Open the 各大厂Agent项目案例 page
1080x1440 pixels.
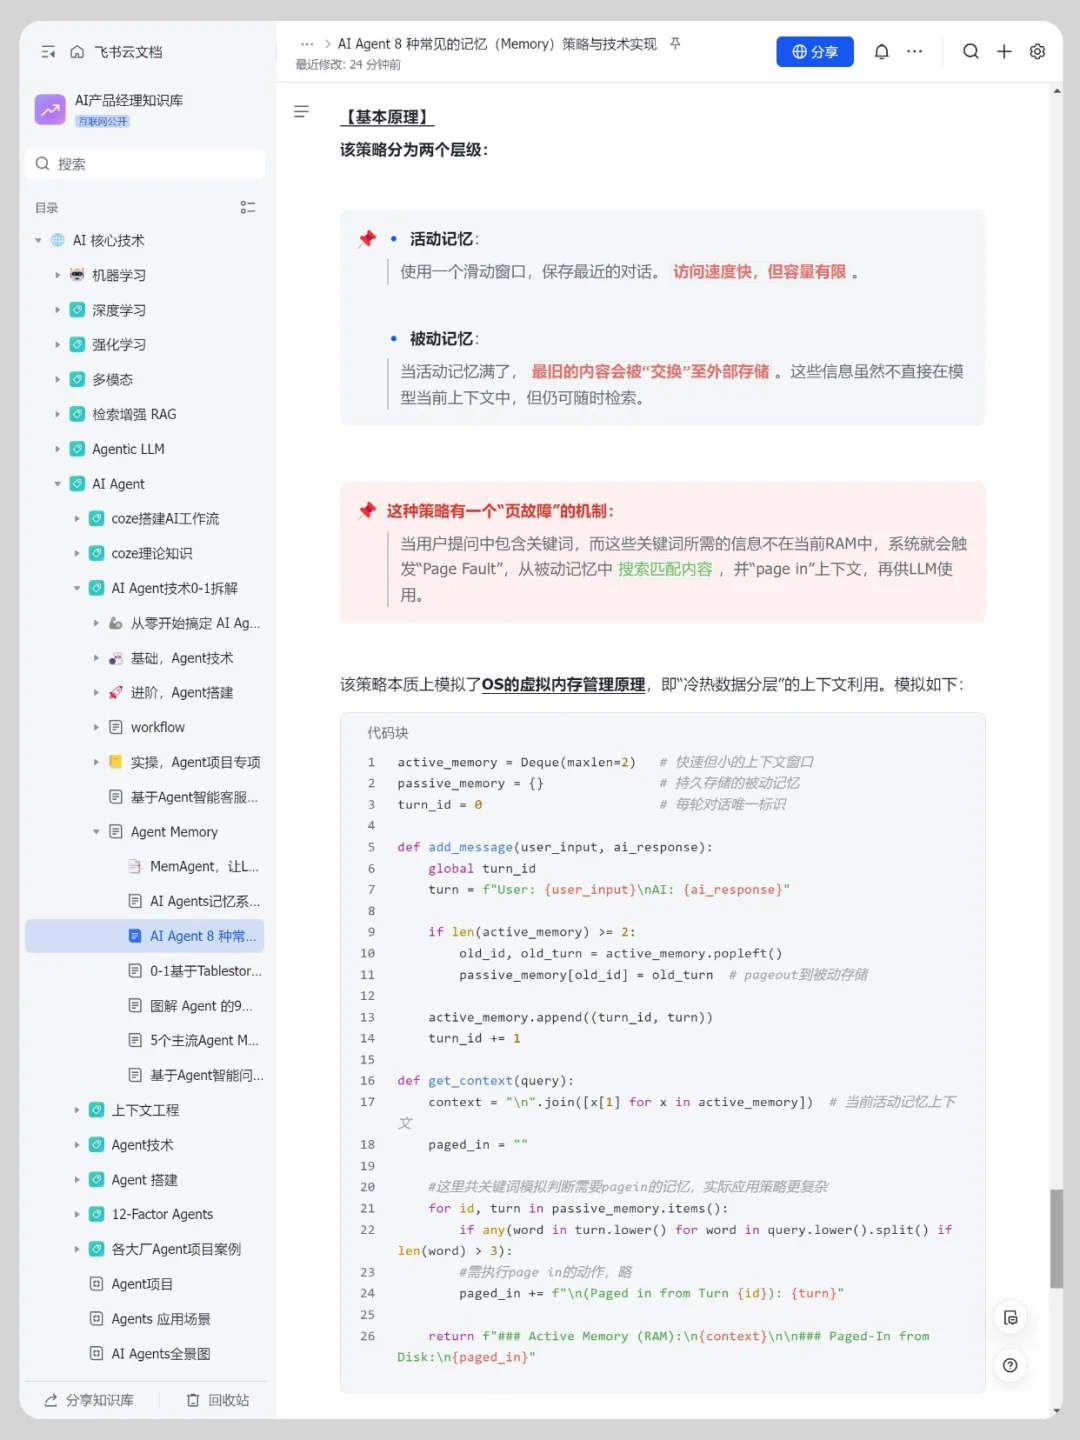175,1250
